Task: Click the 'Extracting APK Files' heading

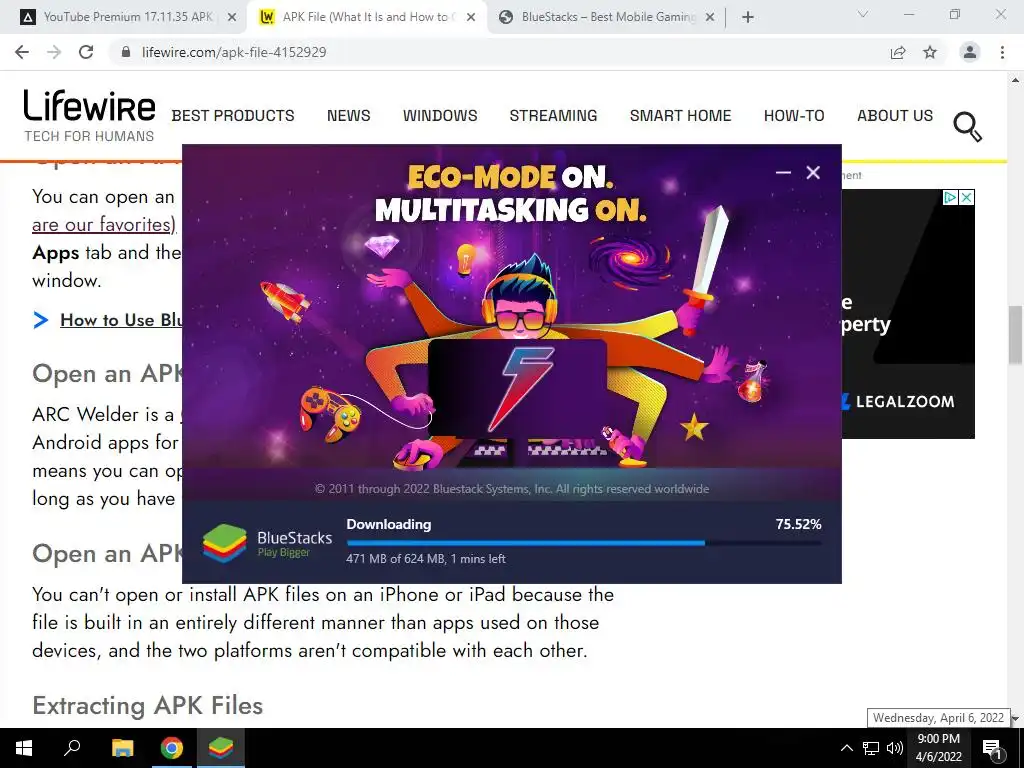Action: (x=148, y=706)
